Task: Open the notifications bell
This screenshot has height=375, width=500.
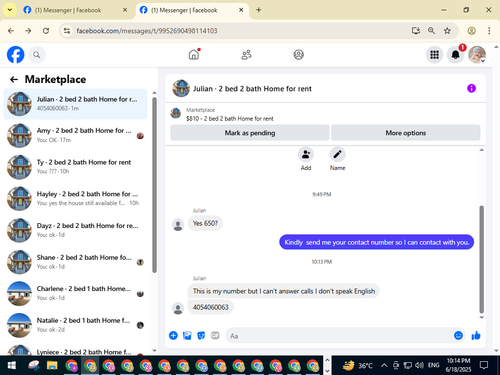Action: coord(455,55)
